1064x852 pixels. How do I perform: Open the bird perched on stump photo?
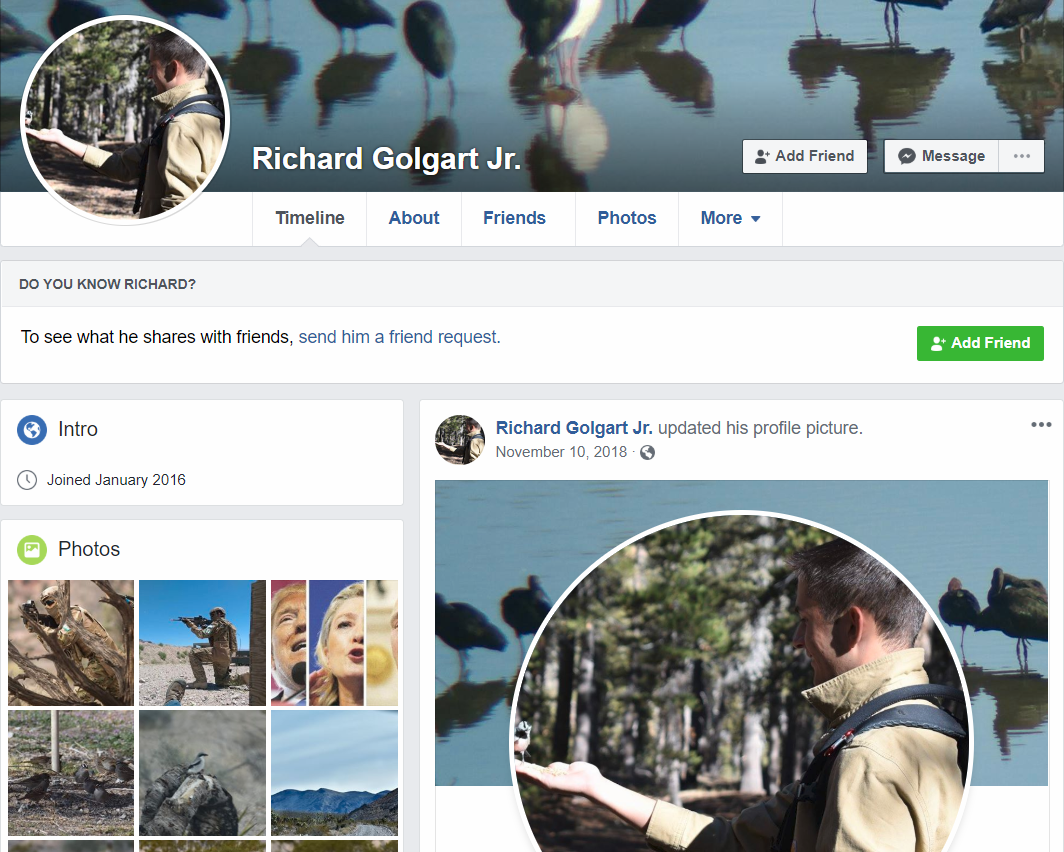click(202, 773)
